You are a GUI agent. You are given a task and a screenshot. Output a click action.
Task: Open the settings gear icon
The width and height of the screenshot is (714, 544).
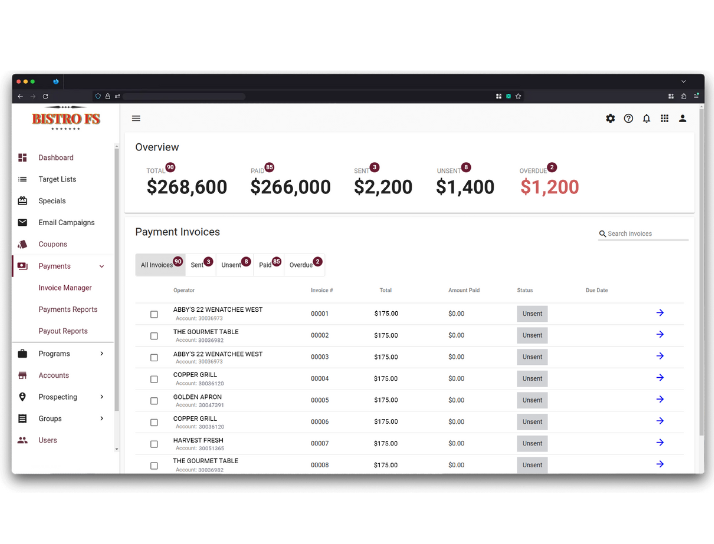pyautogui.click(x=611, y=118)
